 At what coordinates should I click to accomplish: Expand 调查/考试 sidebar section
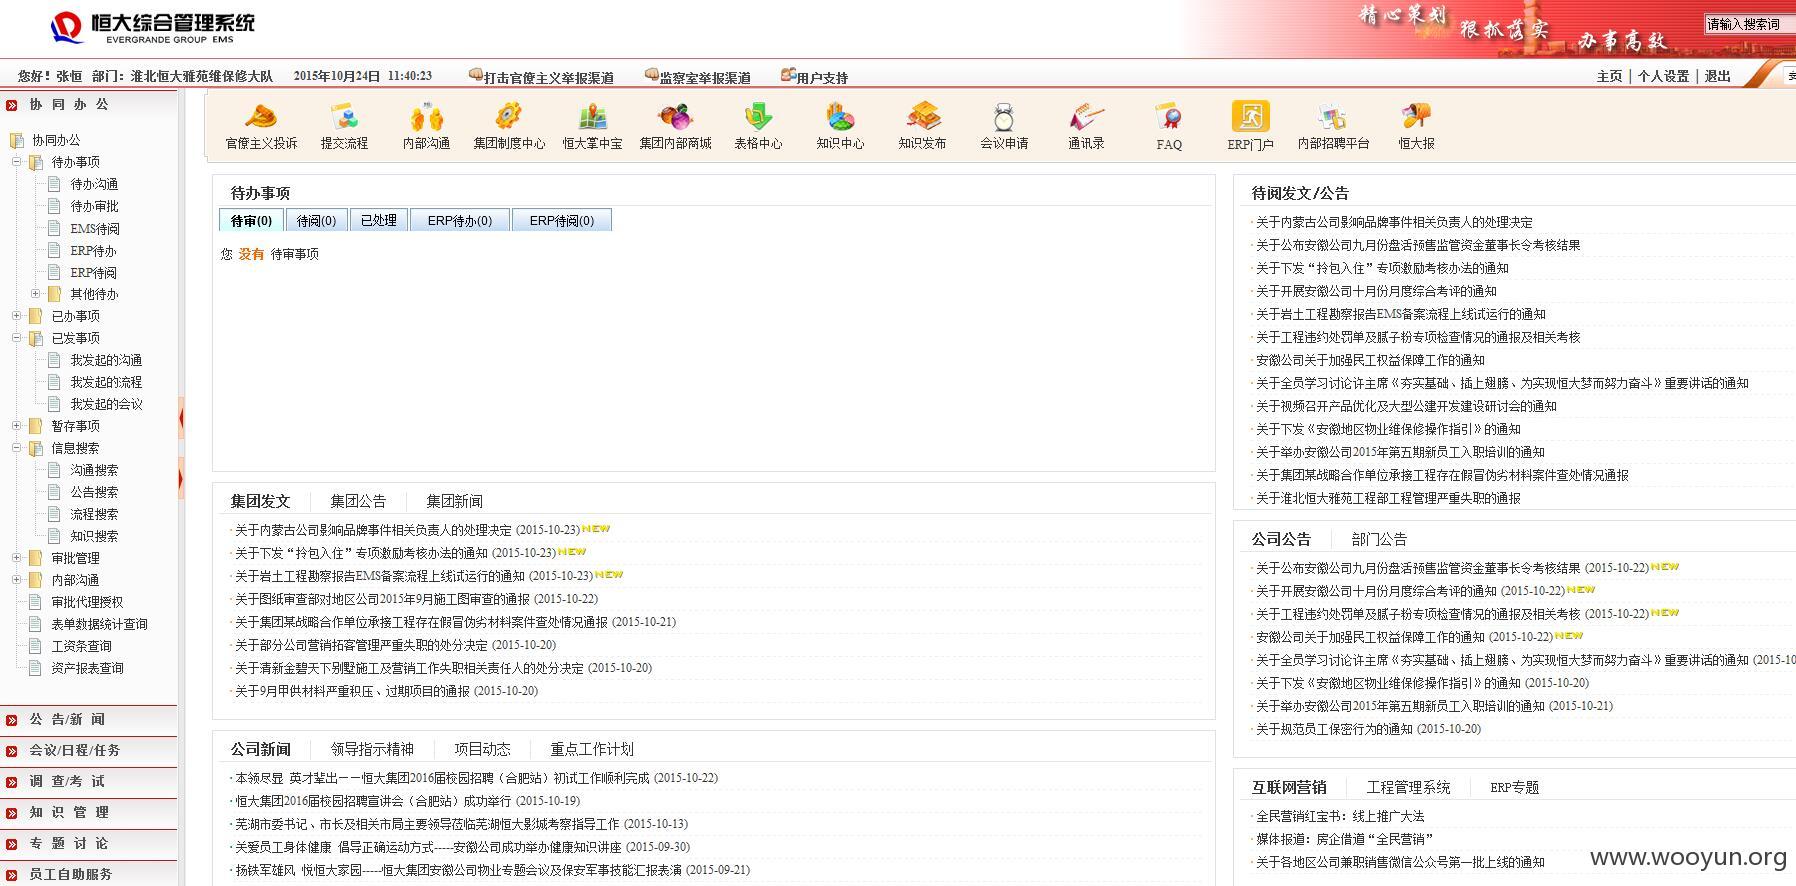88,781
